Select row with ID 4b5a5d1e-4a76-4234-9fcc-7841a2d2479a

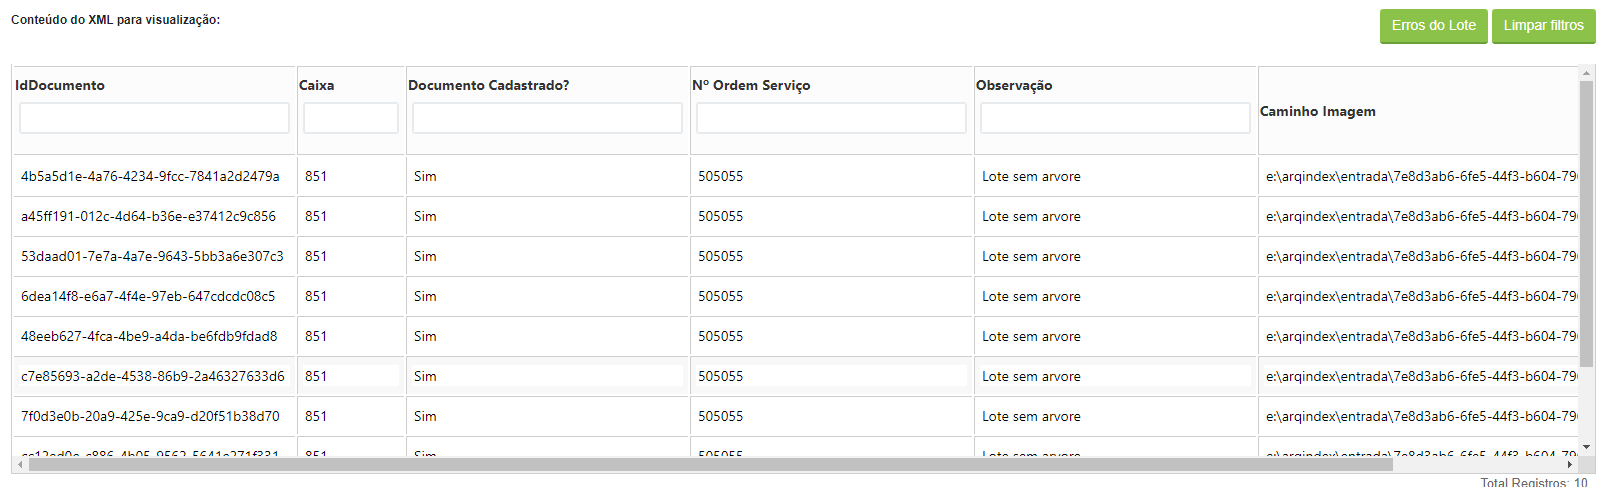click(x=795, y=176)
